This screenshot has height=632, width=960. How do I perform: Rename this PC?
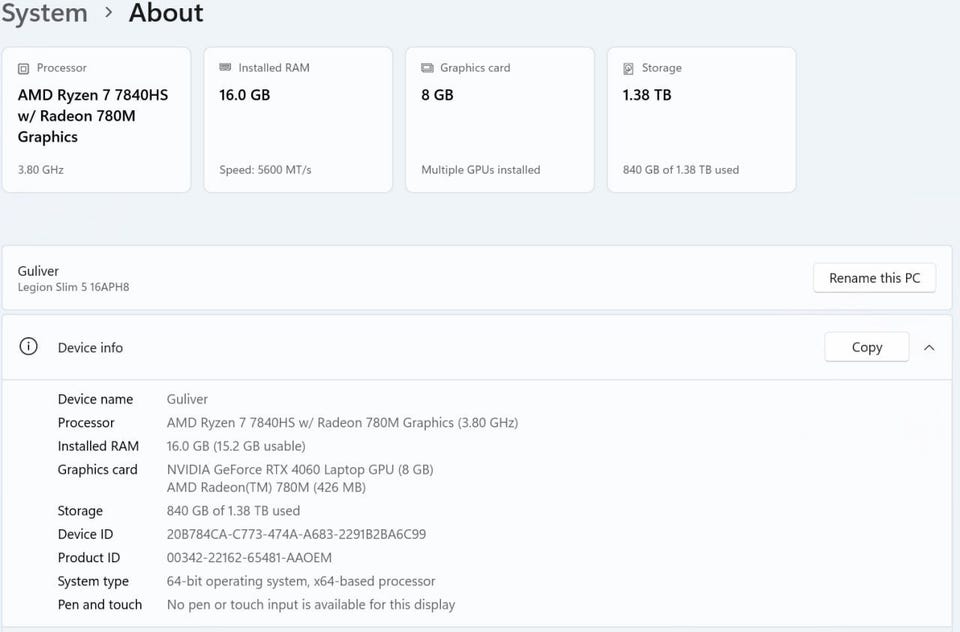pos(874,278)
